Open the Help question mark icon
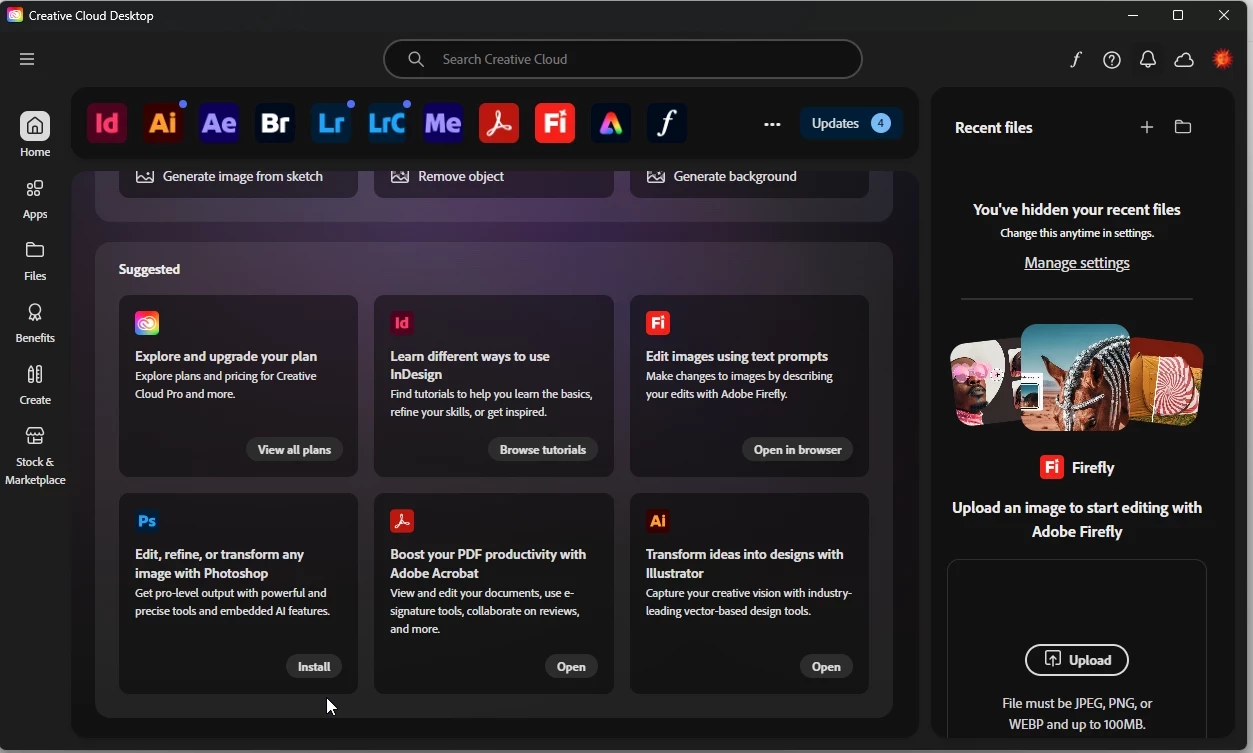1253x753 pixels. click(1112, 60)
